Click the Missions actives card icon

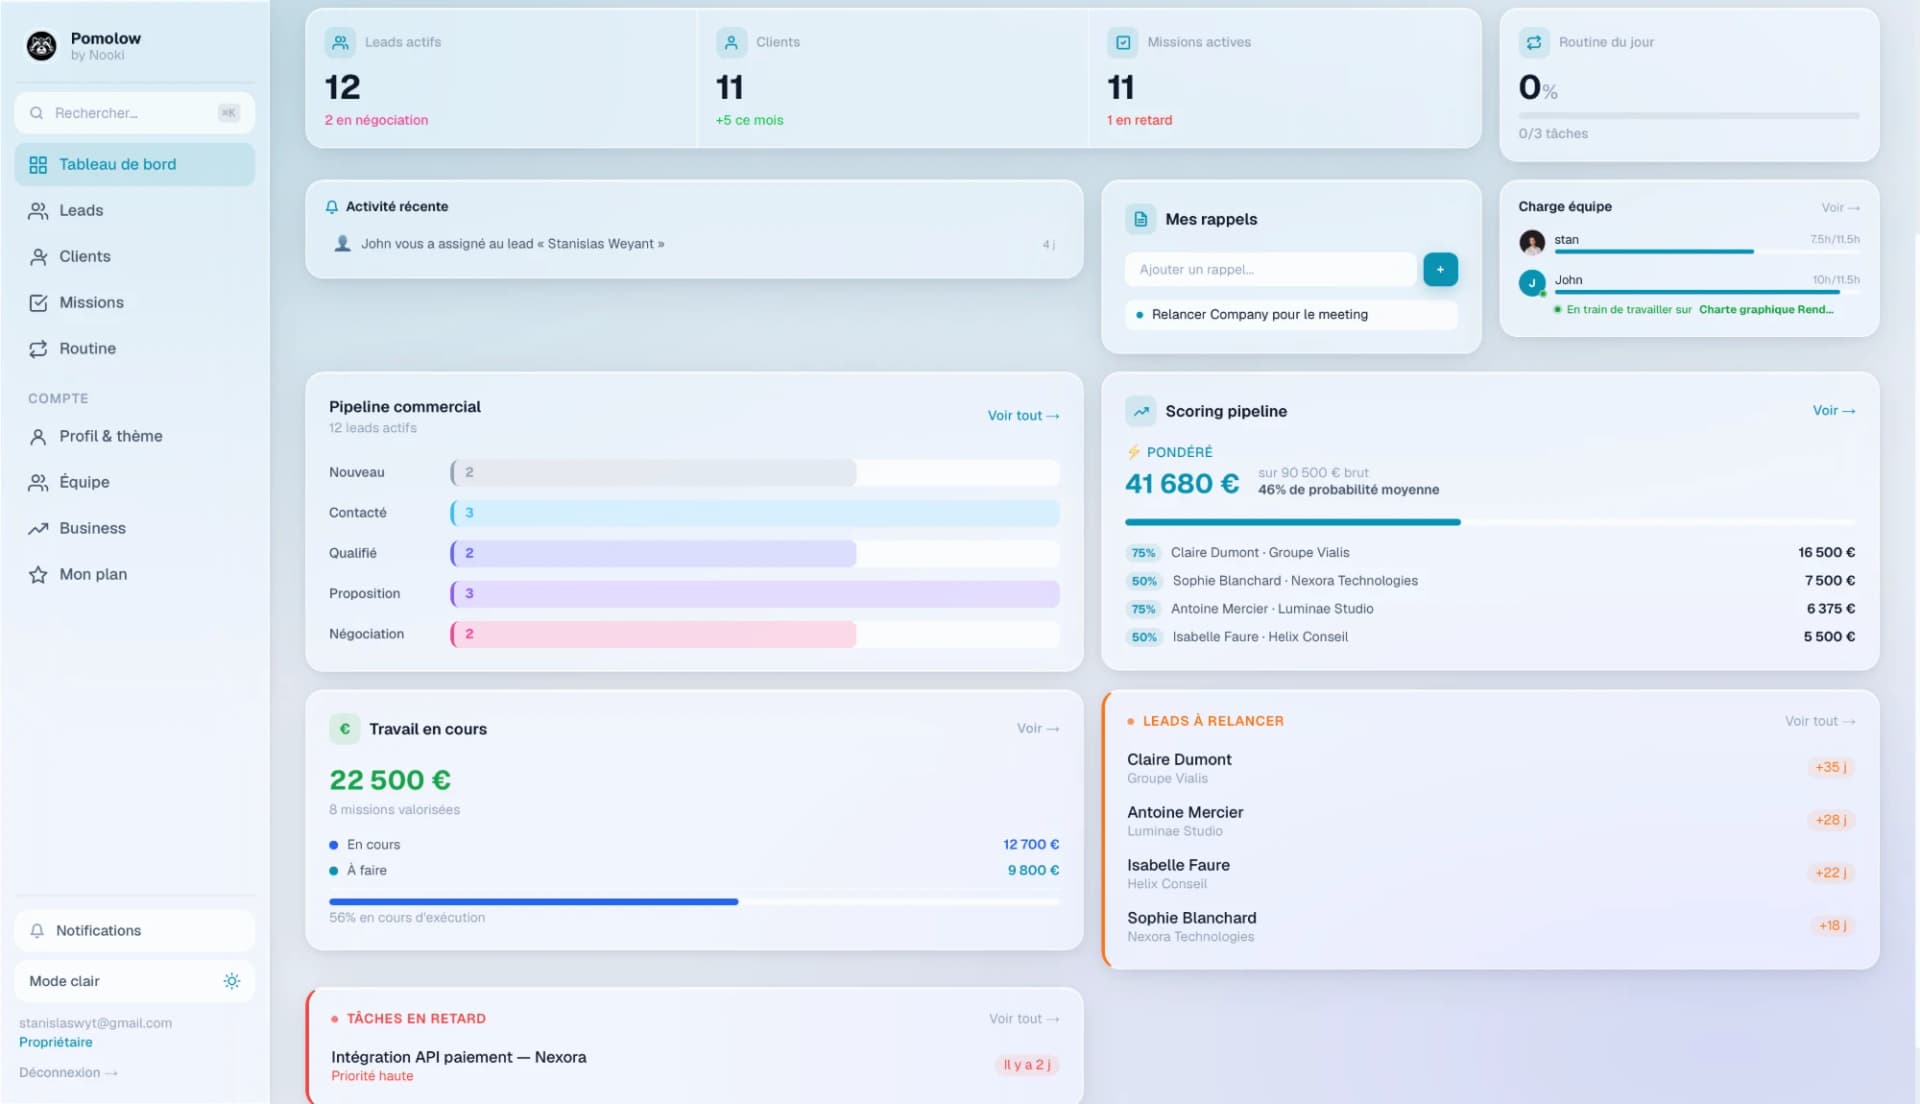(x=1122, y=42)
